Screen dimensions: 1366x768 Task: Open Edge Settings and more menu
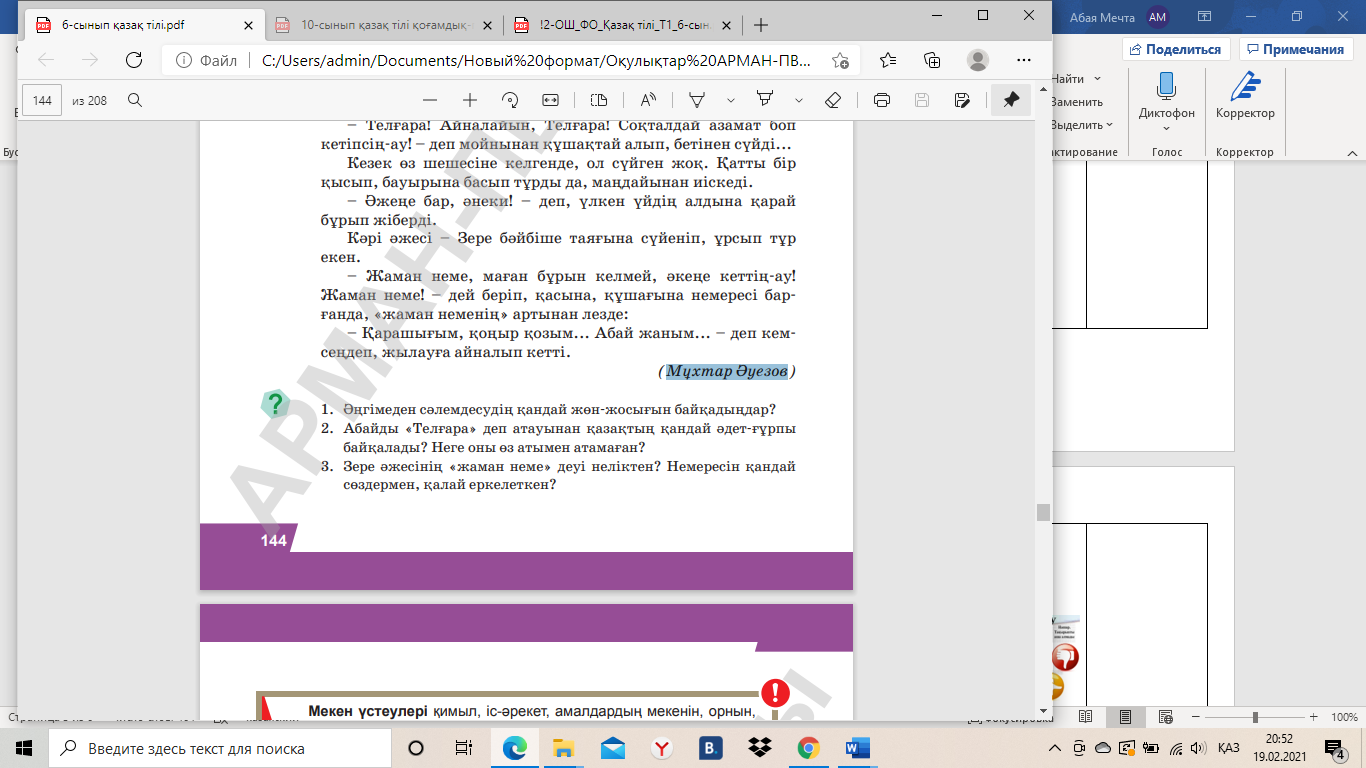1022,60
